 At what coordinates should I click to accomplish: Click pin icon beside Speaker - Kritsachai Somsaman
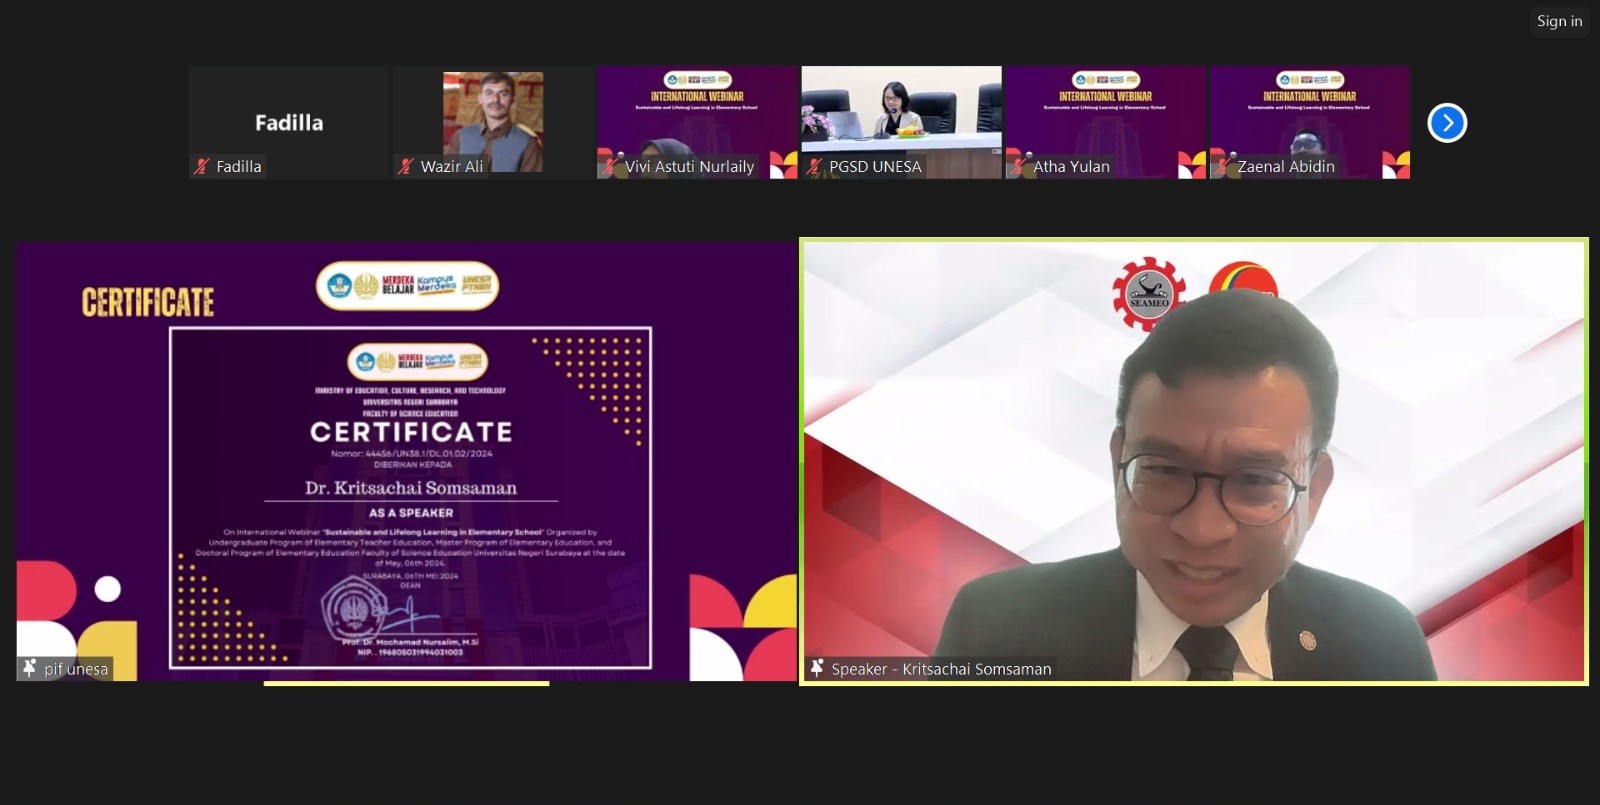click(817, 668)
